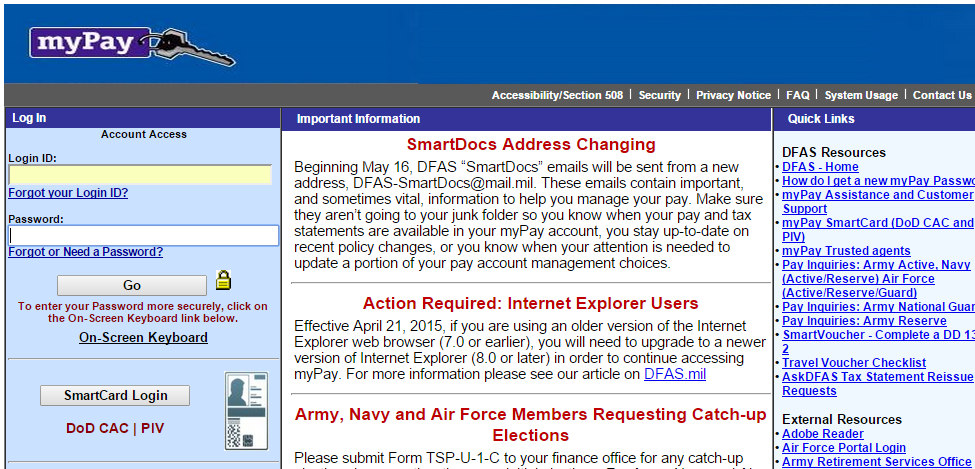Open Pay Inquiries: Army Reserve link
Screen dimensions: 975x469
coord(864,321)
